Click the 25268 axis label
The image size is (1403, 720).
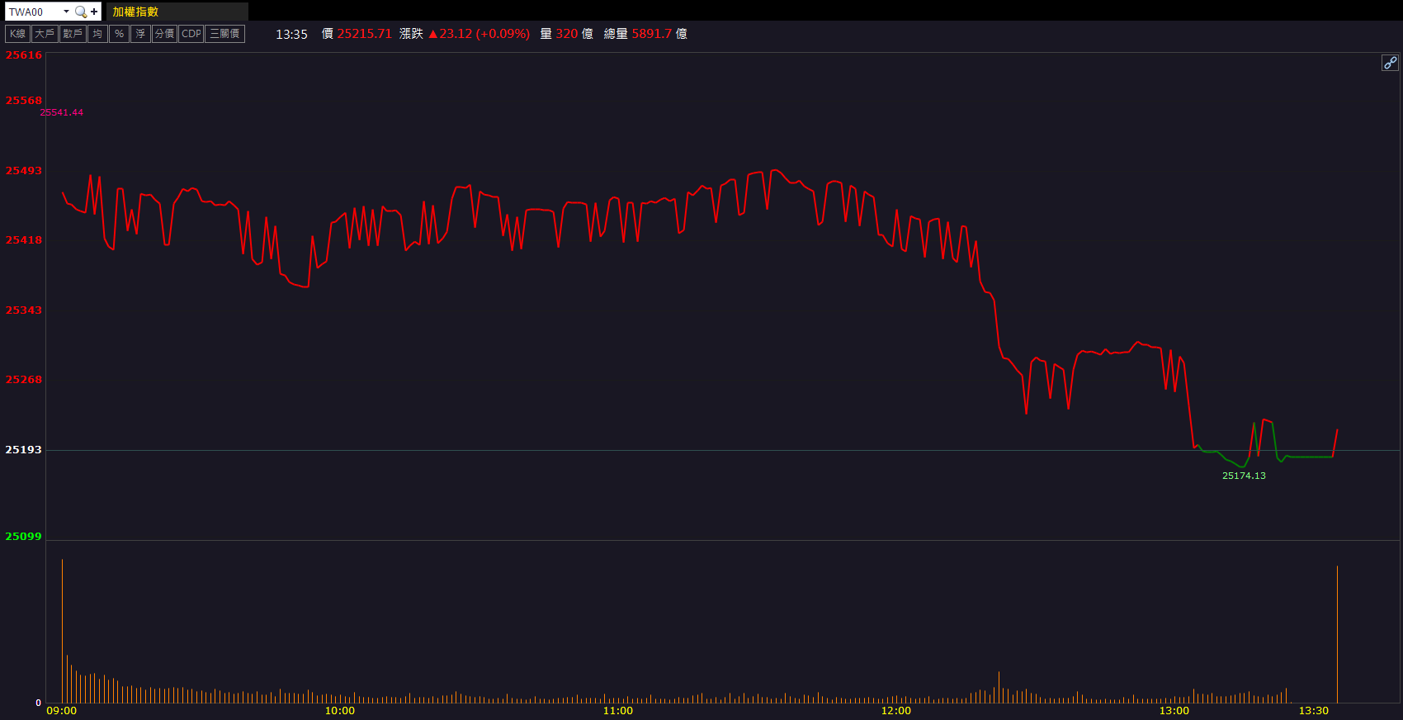click(x=24, y=380)
